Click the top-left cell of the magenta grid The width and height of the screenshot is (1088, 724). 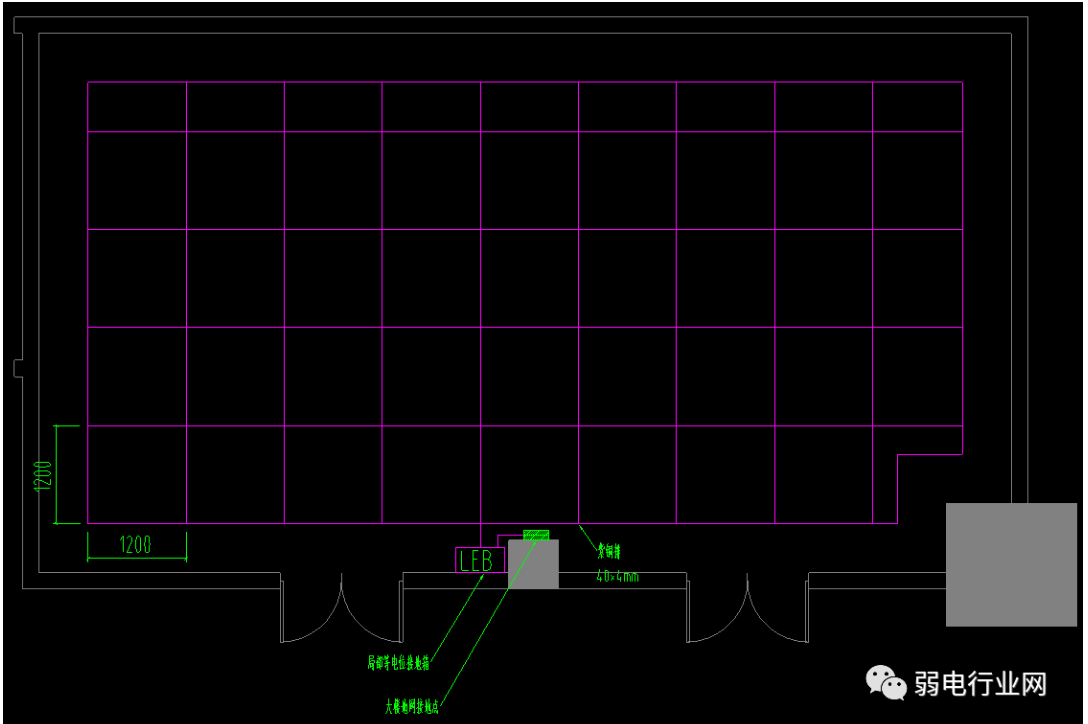[137, 107]
